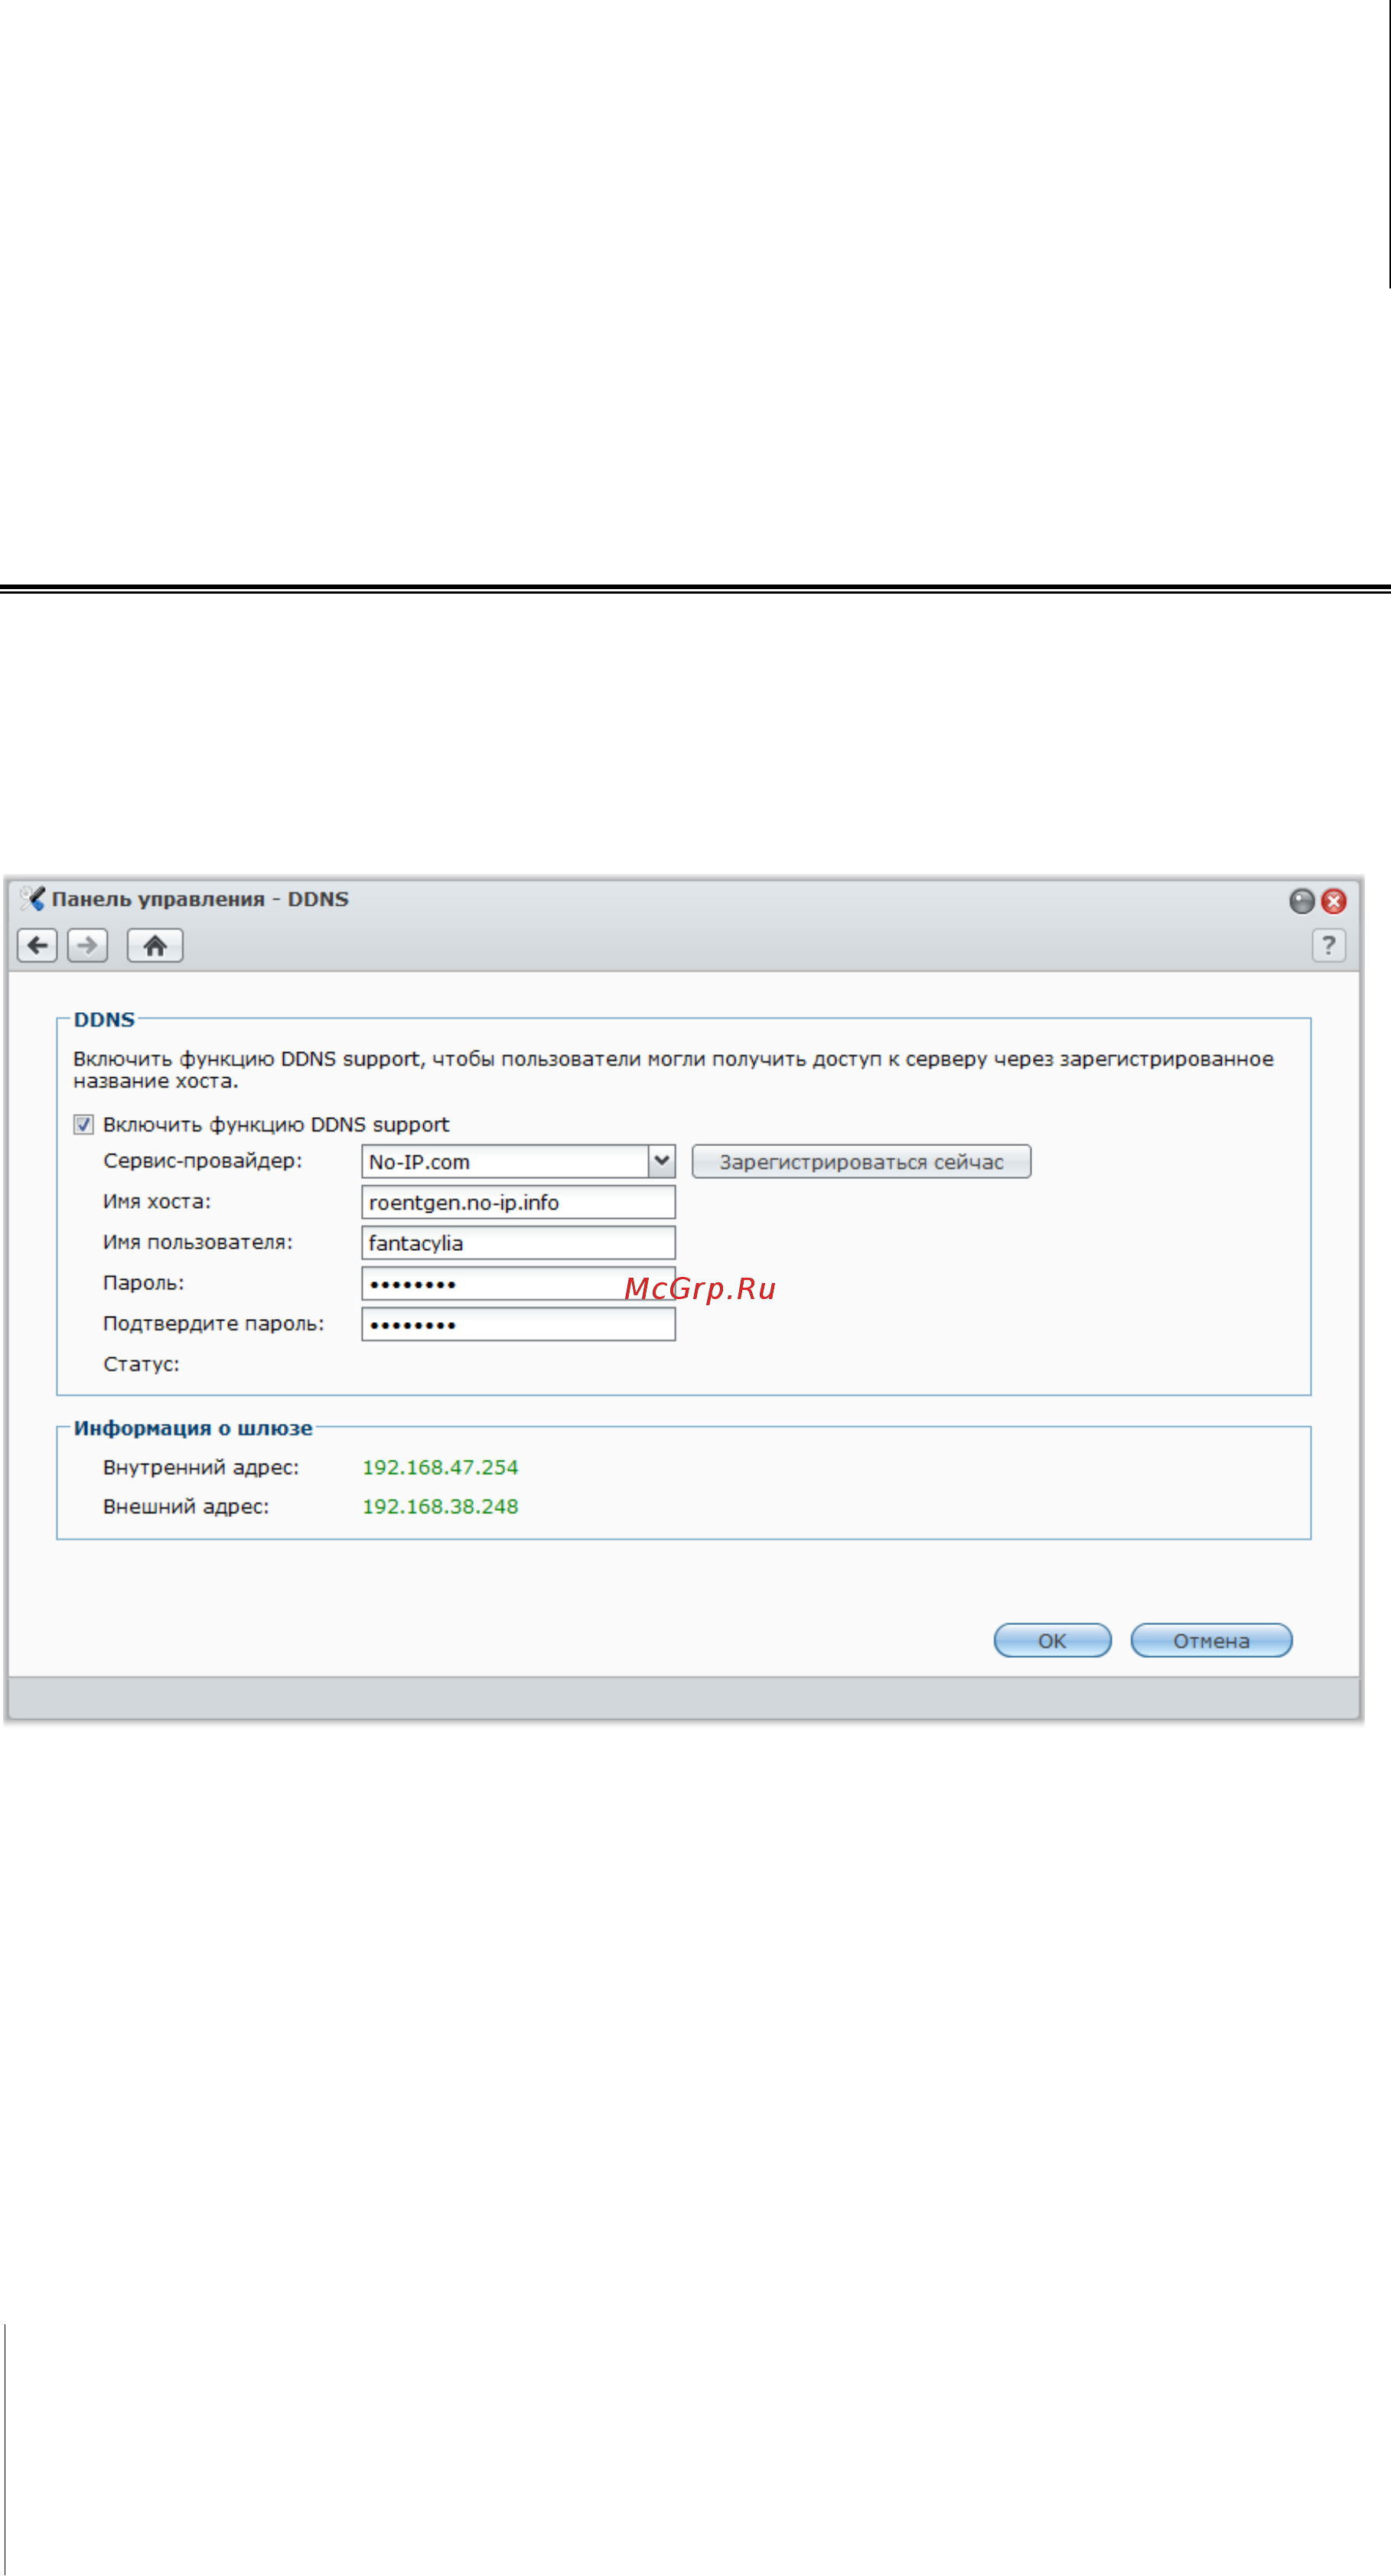Expand the Сервис-провайдер dropdown arrow
The width and height of the screenshot is (1391, 2576).
click(662, 1161)
